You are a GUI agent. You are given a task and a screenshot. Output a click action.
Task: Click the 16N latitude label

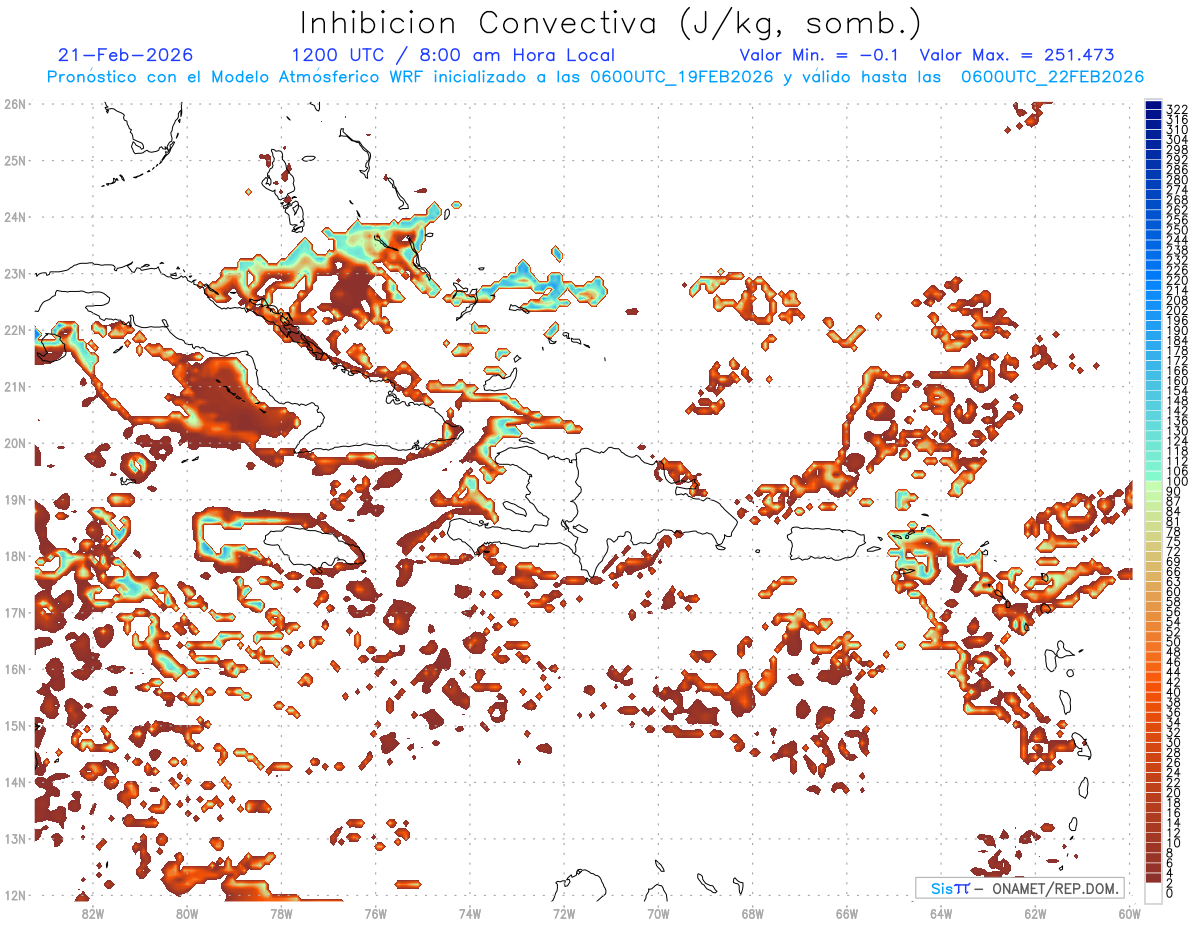[x=14, y=669]
